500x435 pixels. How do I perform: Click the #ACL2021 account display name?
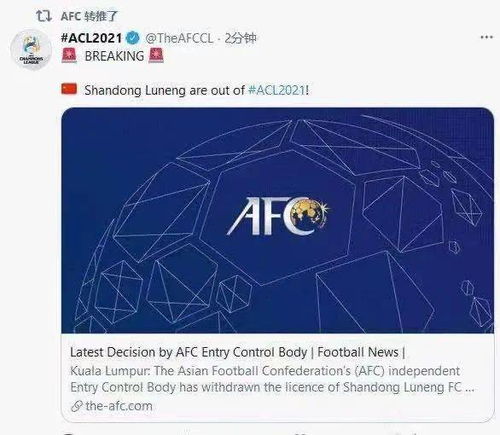(92, 38)
